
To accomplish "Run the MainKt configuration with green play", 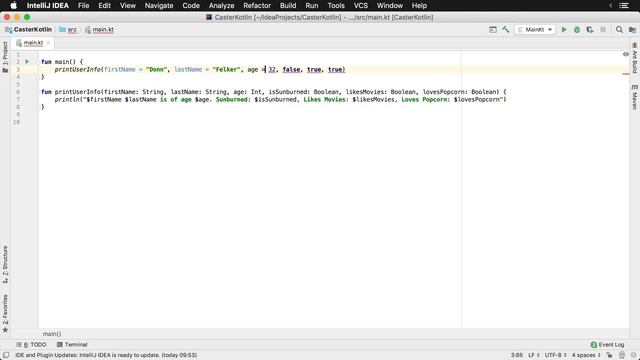I will tap(564, 29).
